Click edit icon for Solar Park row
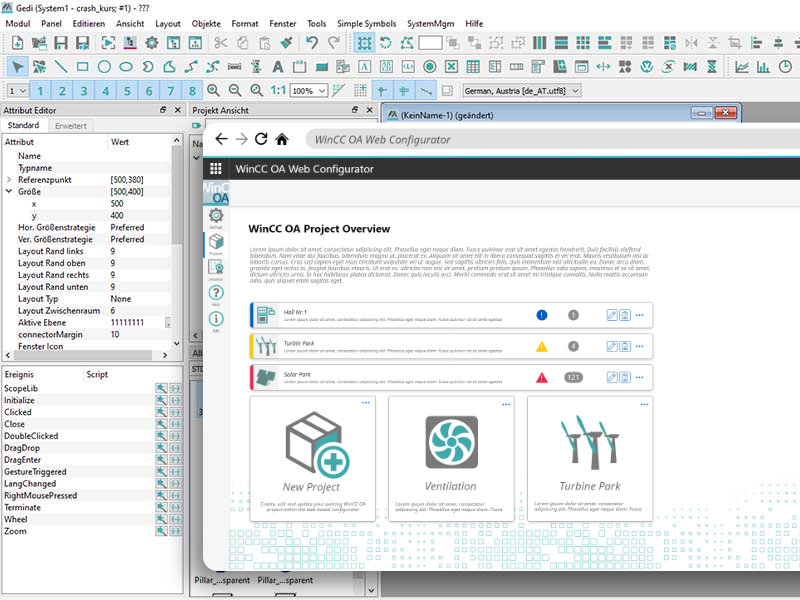The height and width of the screenshot is (600, 800). (613, 377)
